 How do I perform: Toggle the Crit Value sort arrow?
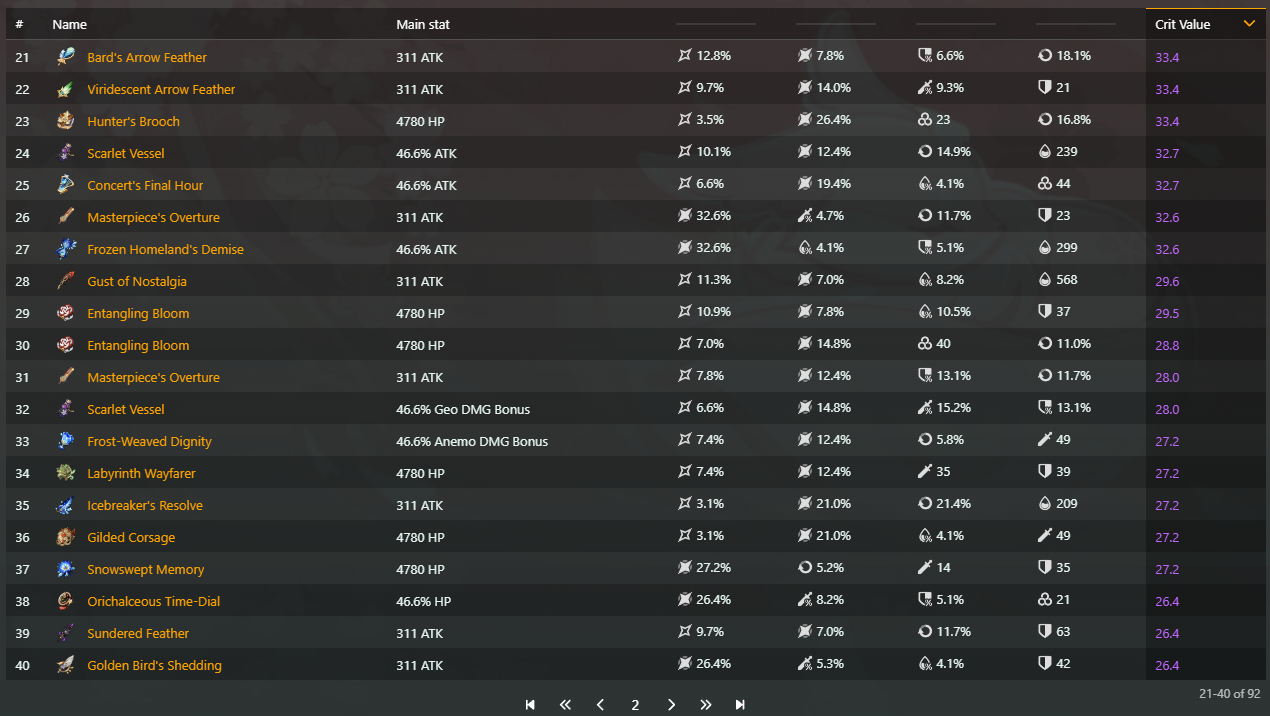click(x=1249, y=24)
